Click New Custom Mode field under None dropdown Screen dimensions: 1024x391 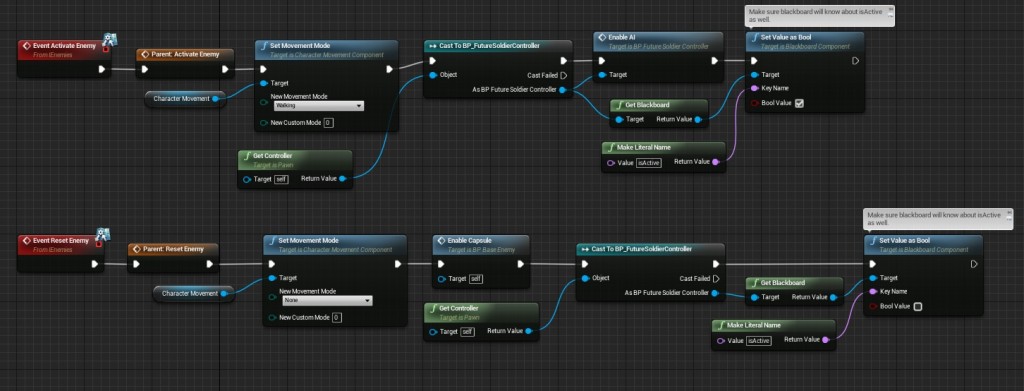tap(336, 318)
